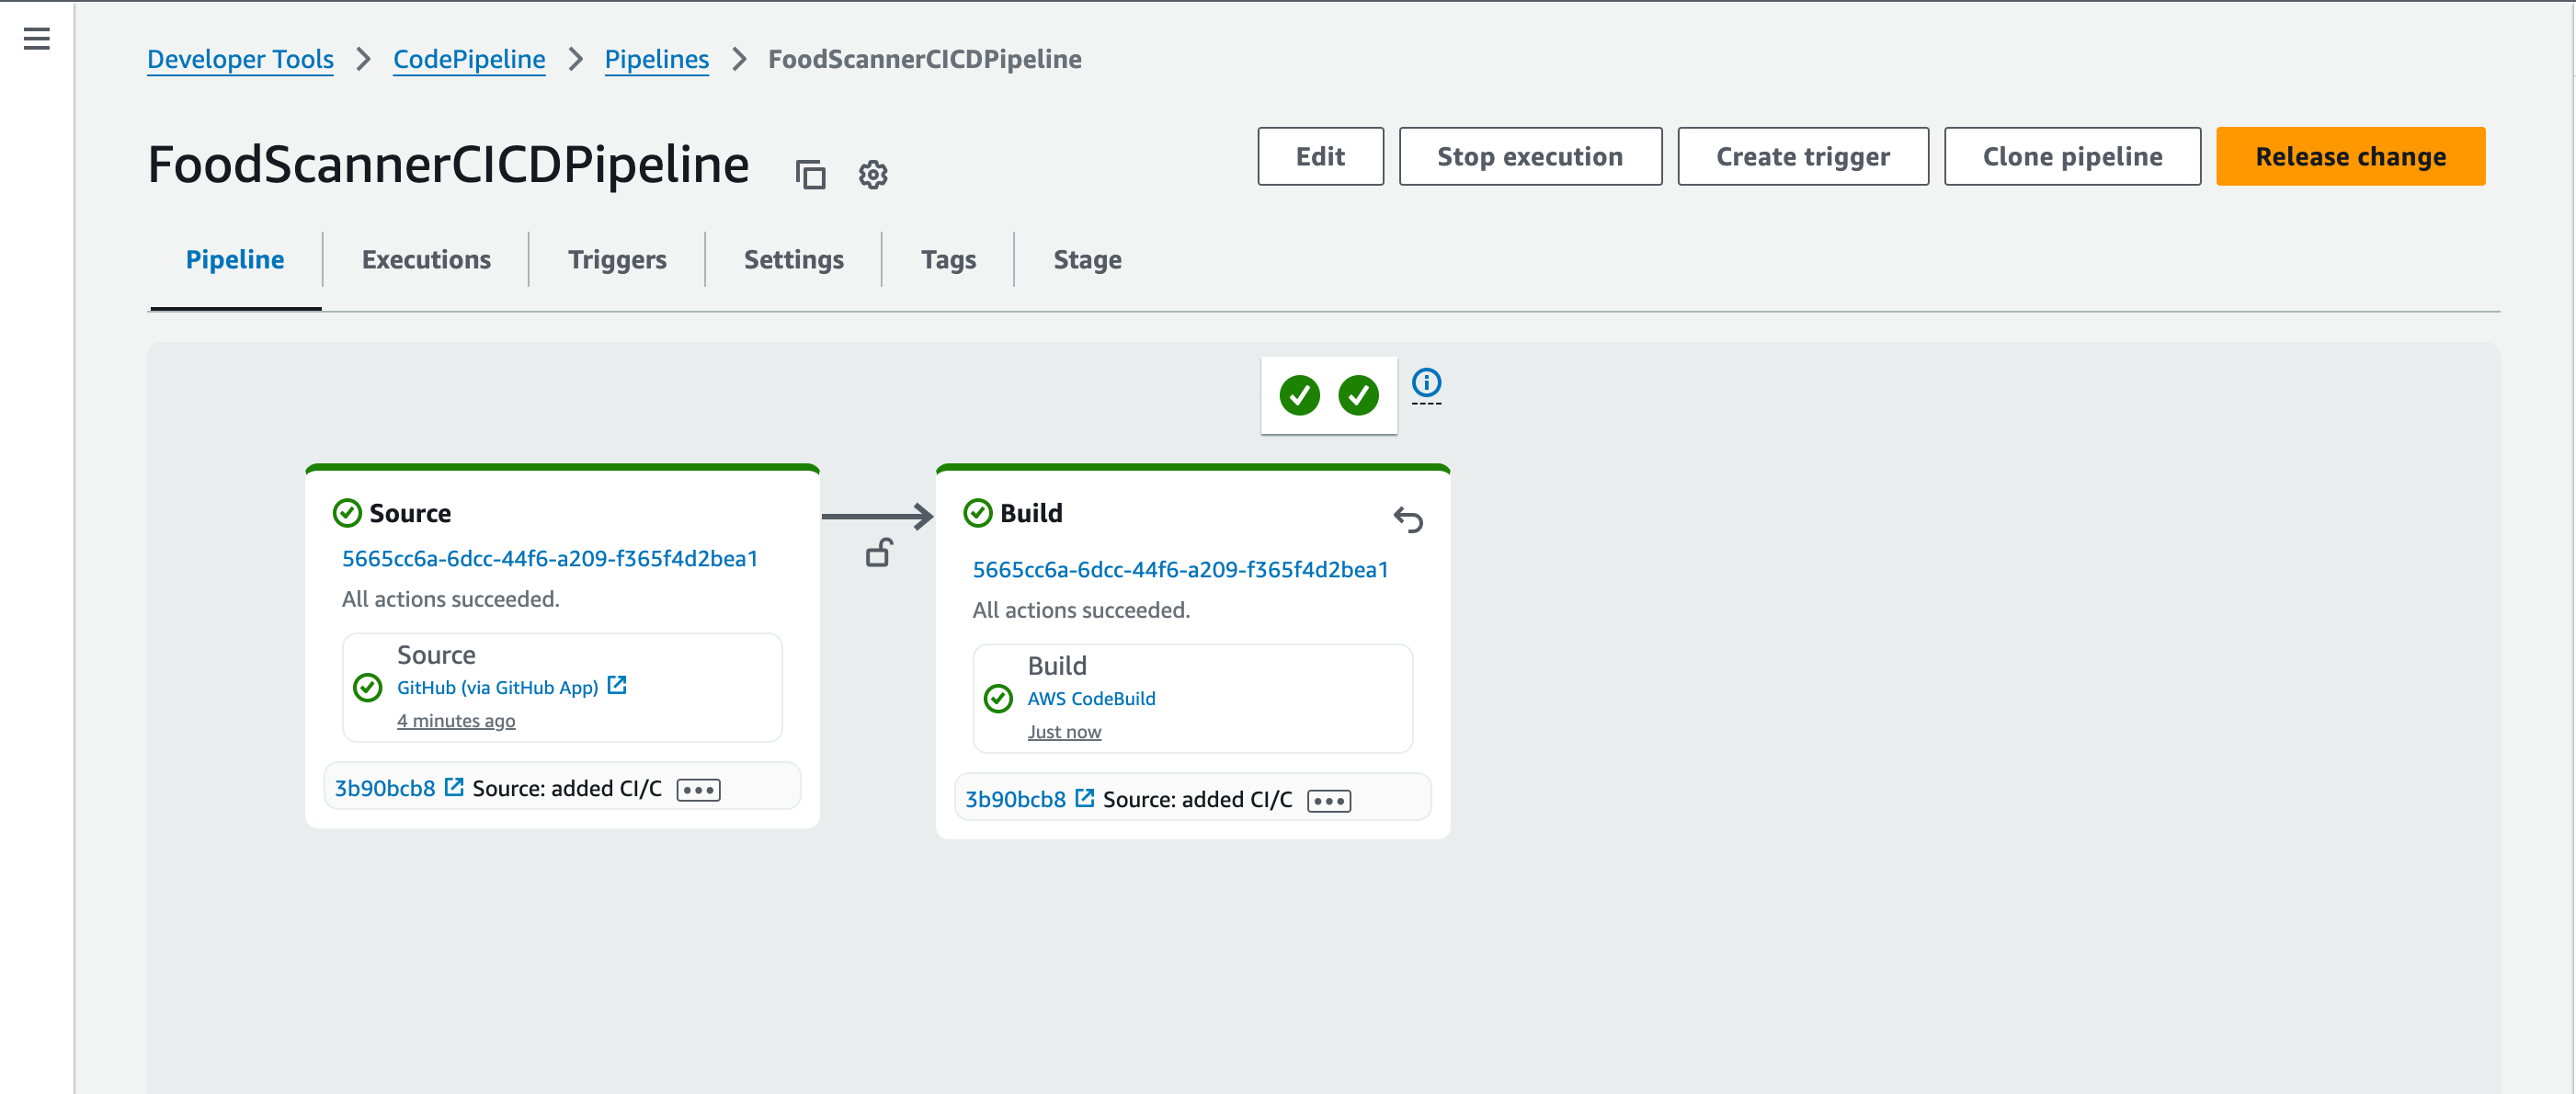Viewport: 2576px width, 1094px height.
Task: Open commit 3b90bcb8 link in Build stage
Action: [x=1015, y=800]
